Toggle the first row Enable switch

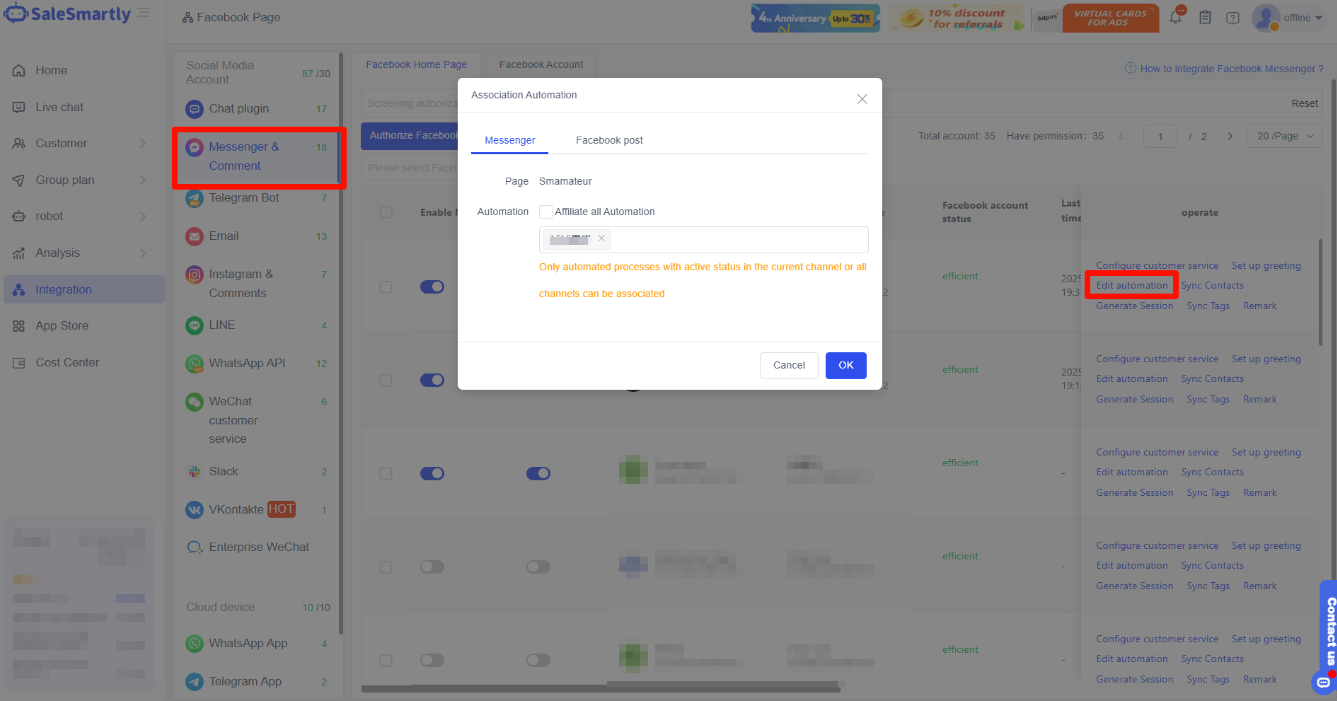(432, 287)
